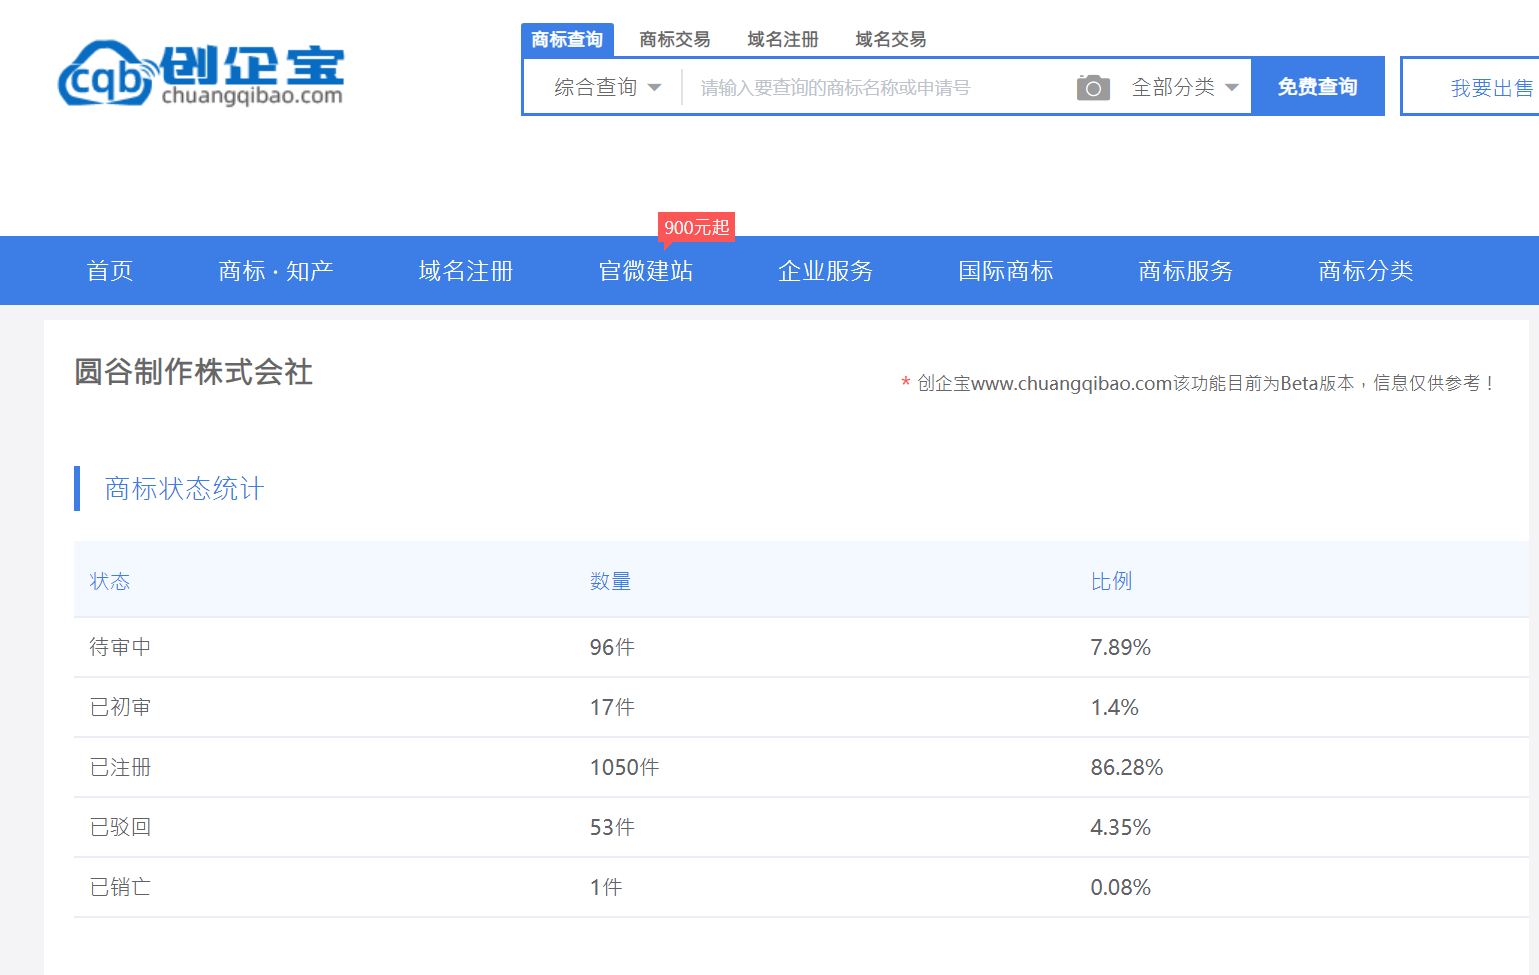The width and height of the screenshot is (1539, 975).
Task: Click the 1050件 count cell
Action: coord(624,767)
